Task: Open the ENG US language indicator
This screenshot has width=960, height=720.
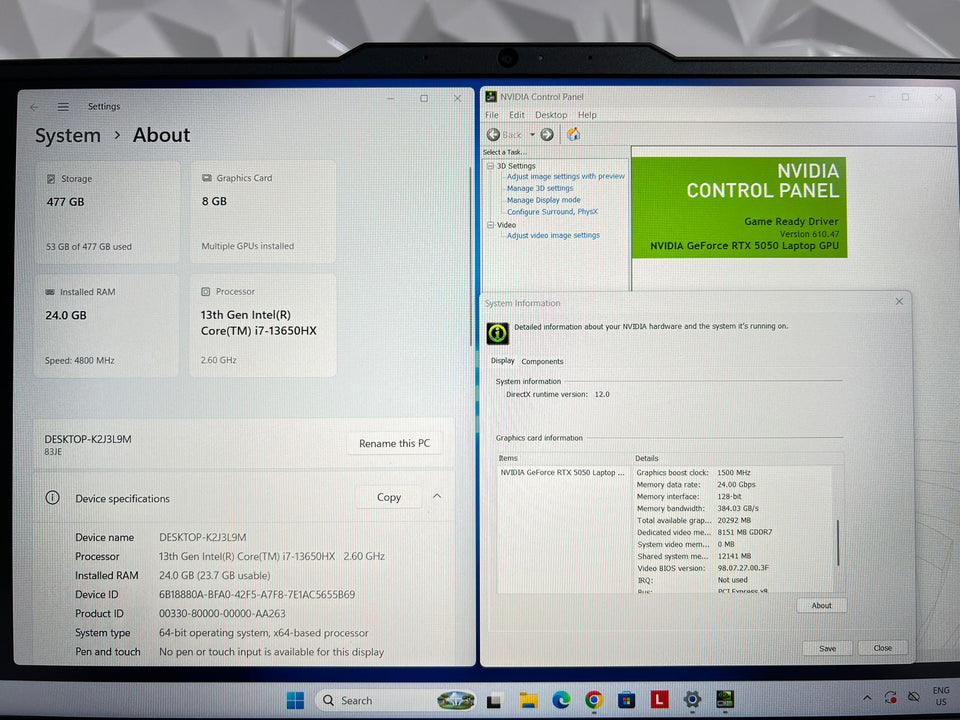Action: click(941, 696)
